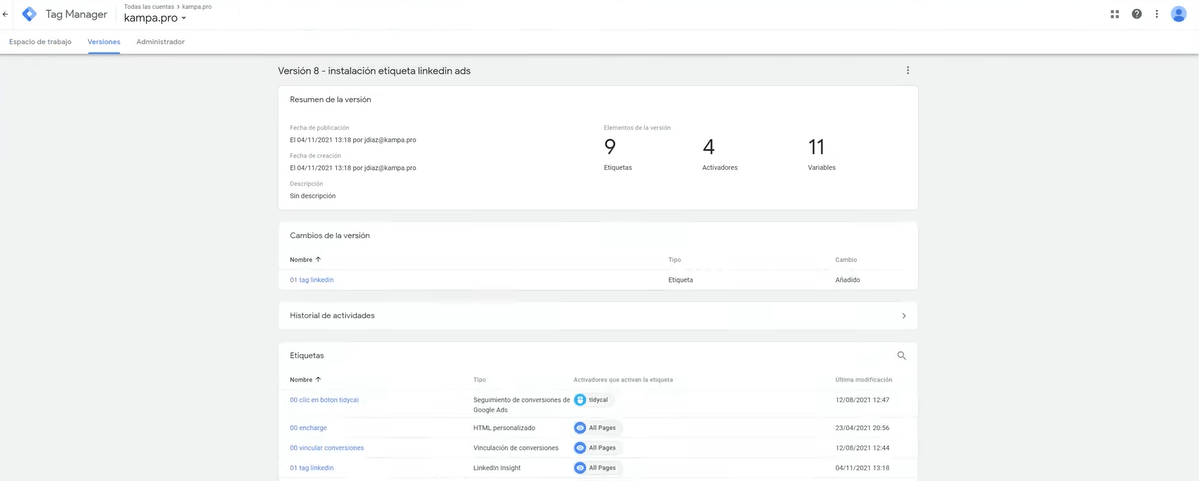Viewport: 1199px width, 481px height.
Task: Click Versión 8 title heading
Action: [374, 70]
